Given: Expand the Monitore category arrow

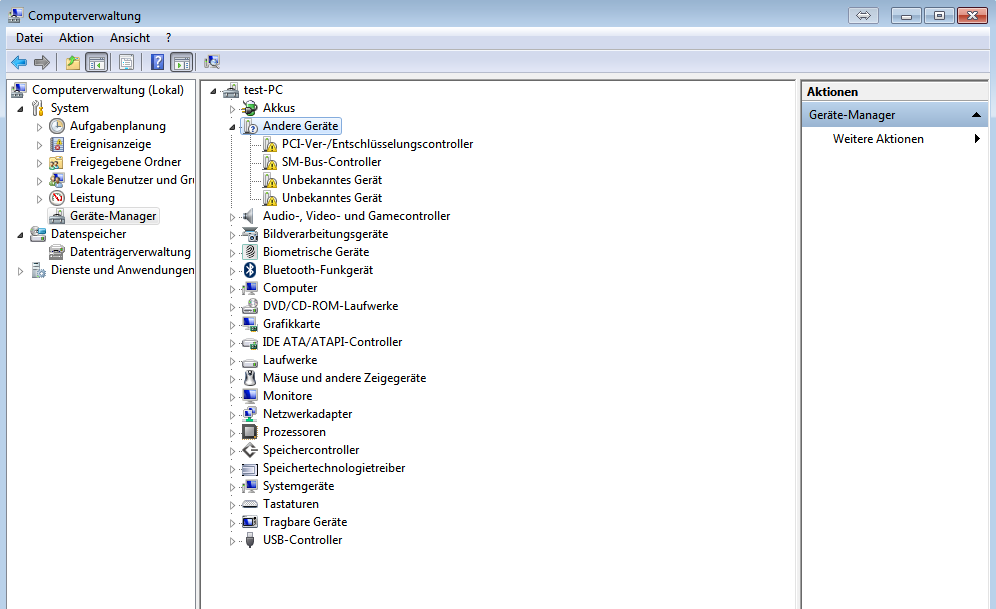Looking at the screenshot, I should click(232, 397).
